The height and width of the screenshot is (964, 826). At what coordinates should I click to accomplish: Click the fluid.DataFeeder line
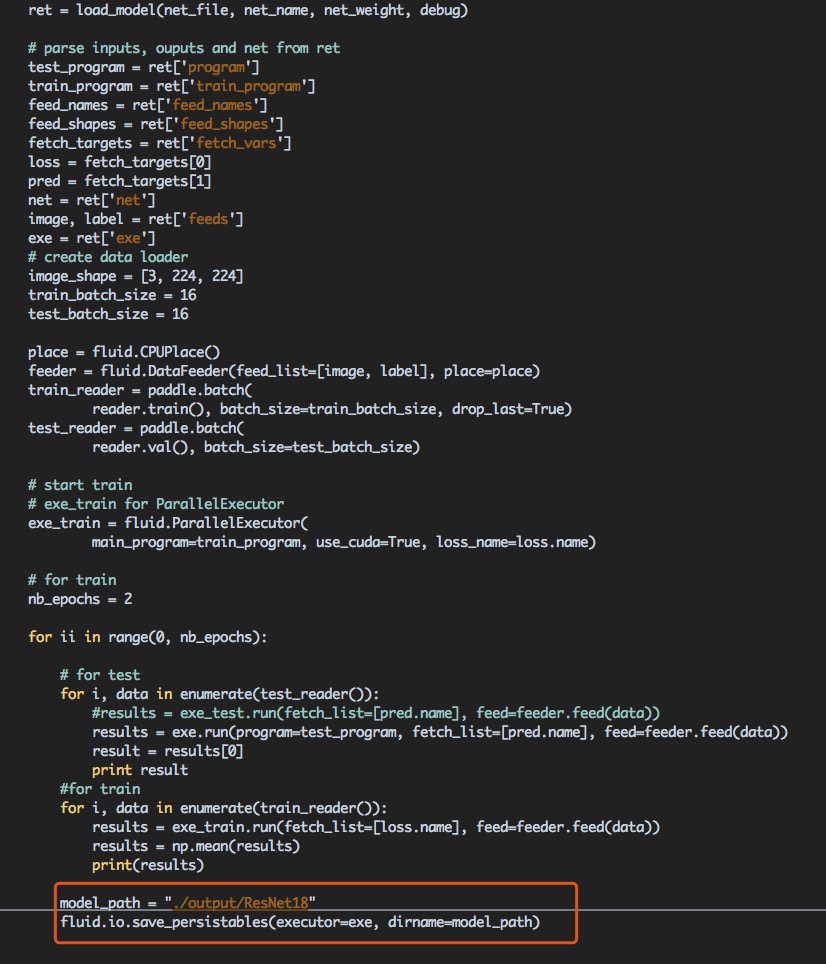(x=284, y=371)
